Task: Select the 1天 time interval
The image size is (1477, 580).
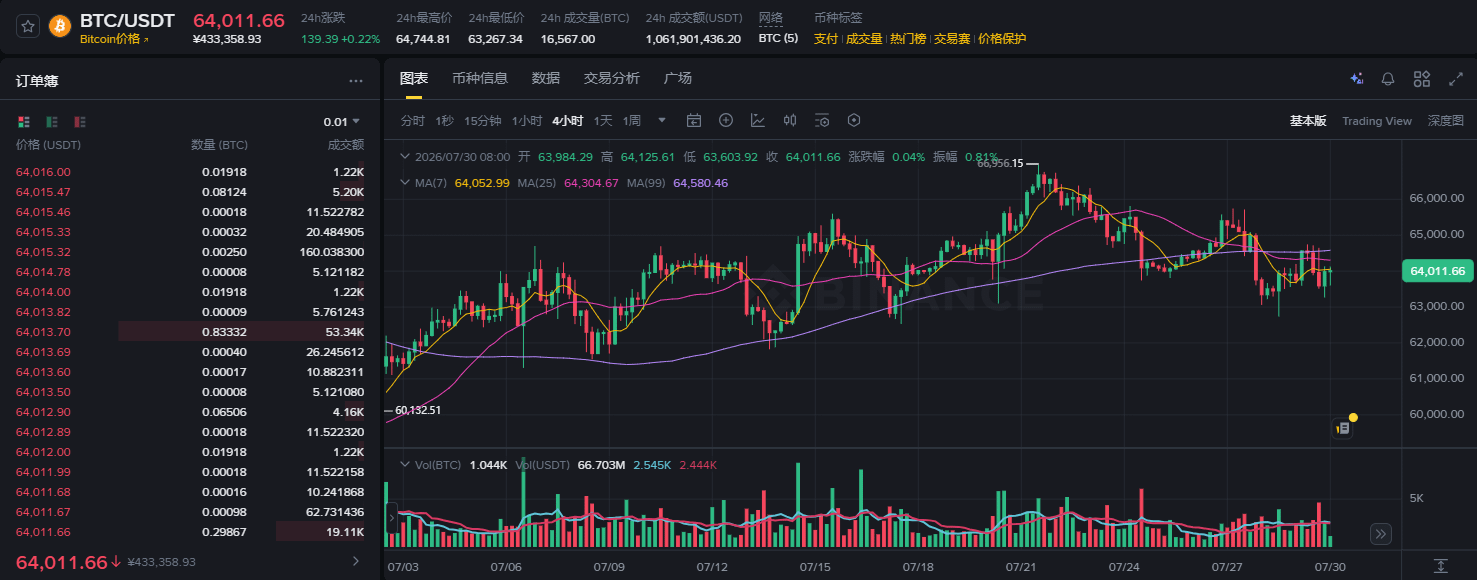Action: tap(603, 121)
